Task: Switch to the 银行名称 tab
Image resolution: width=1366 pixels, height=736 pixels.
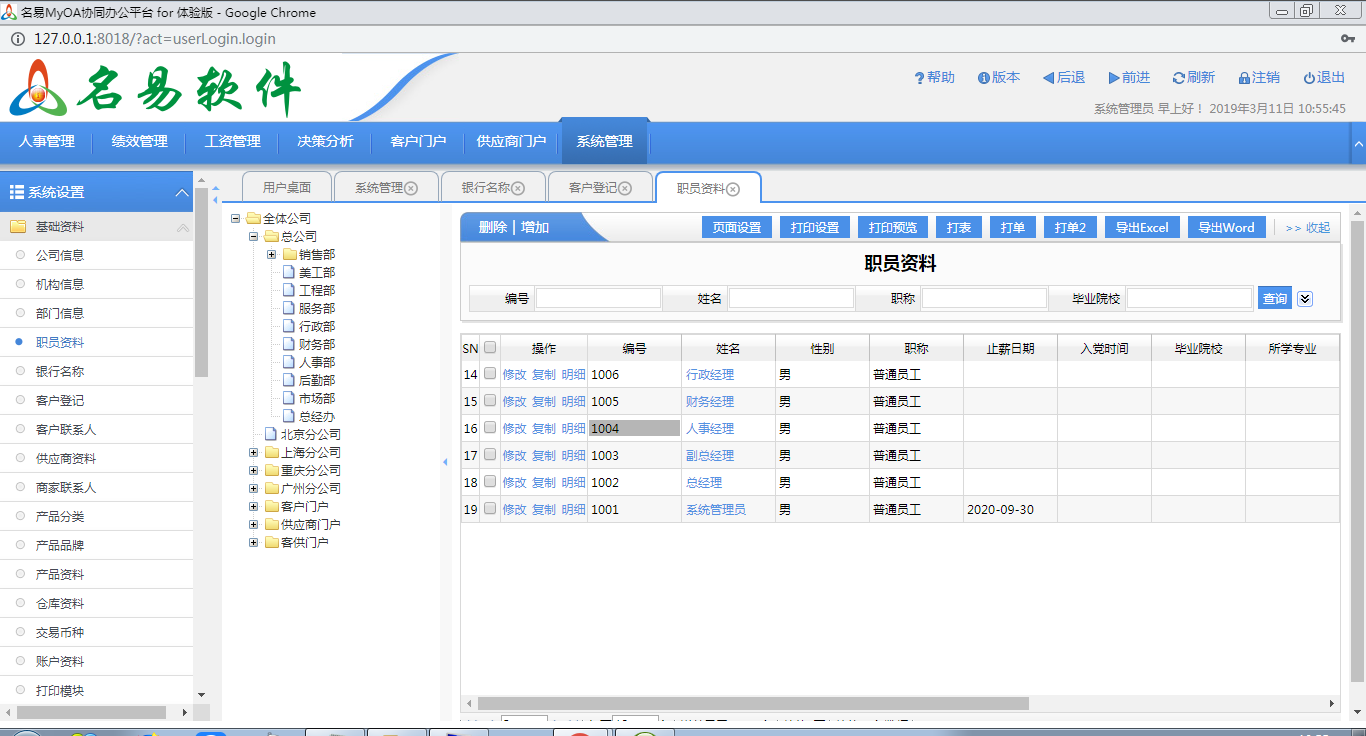Action: 486,188
